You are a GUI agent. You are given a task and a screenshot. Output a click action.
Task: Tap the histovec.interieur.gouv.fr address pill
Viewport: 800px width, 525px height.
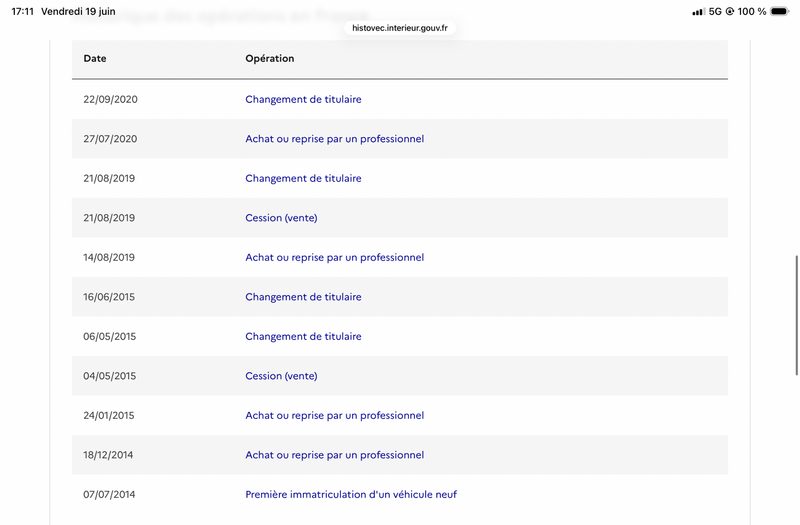[x=400, y=28]
